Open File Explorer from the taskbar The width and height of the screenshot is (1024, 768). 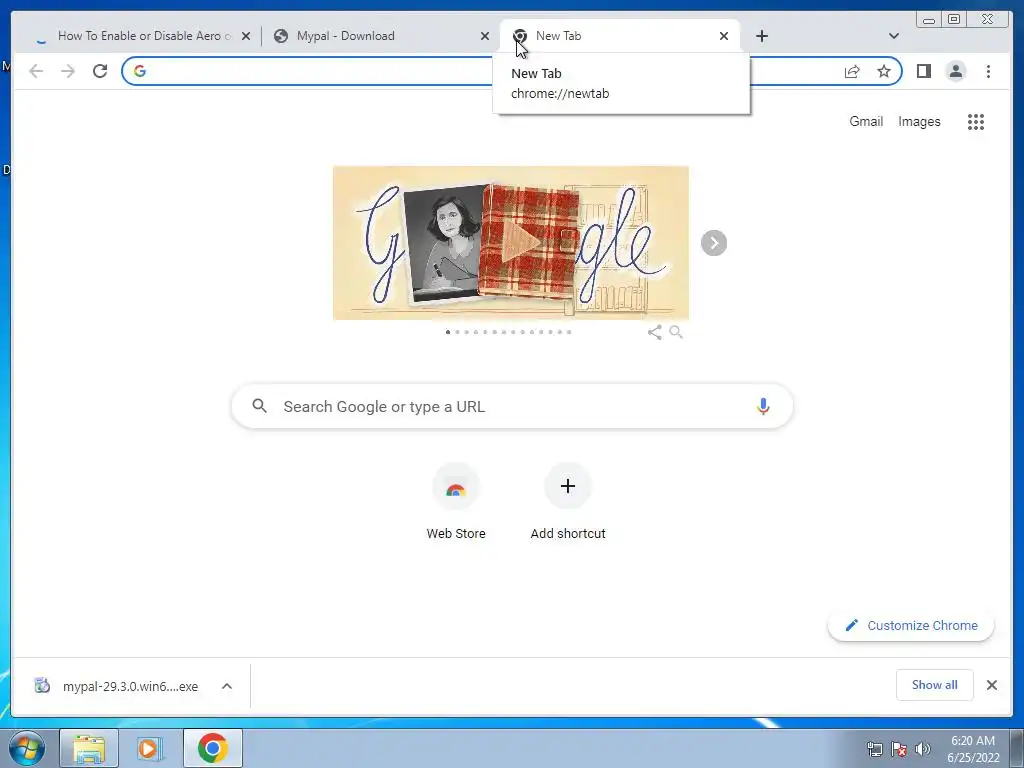point(89,748)
